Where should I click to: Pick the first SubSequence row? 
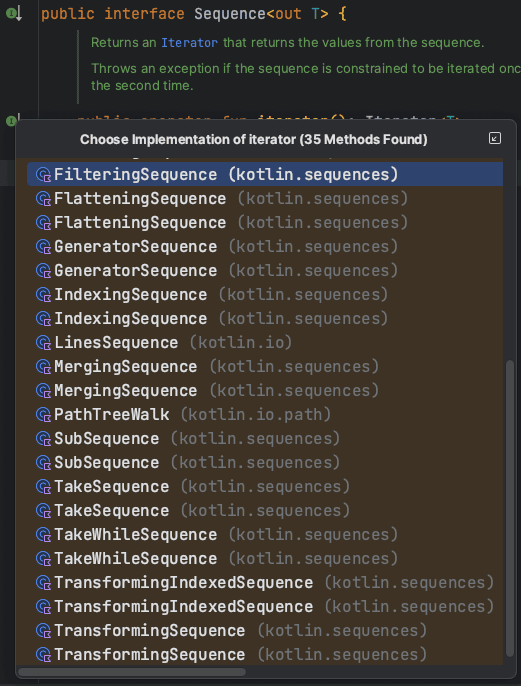(x=265, y=438)
